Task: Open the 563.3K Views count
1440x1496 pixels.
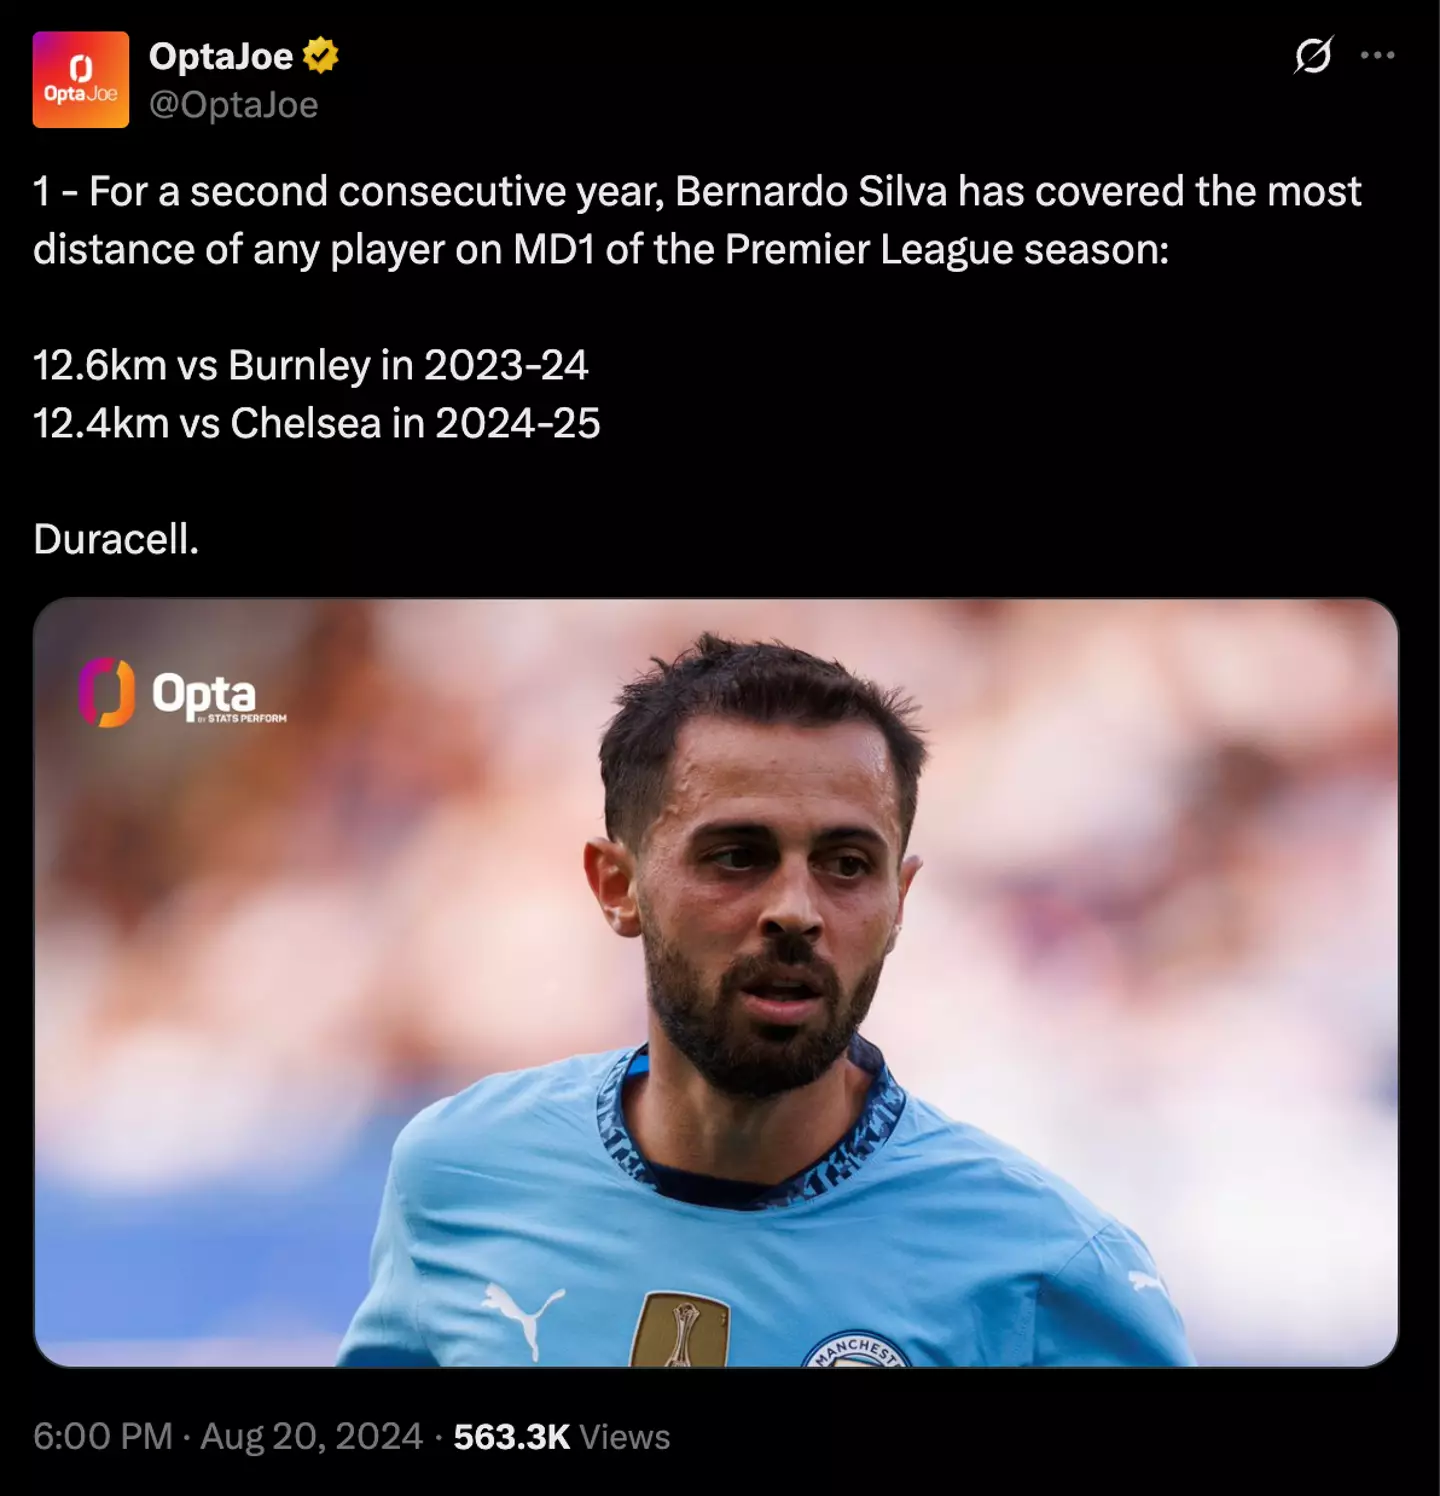Action: tap(561, 1437)
